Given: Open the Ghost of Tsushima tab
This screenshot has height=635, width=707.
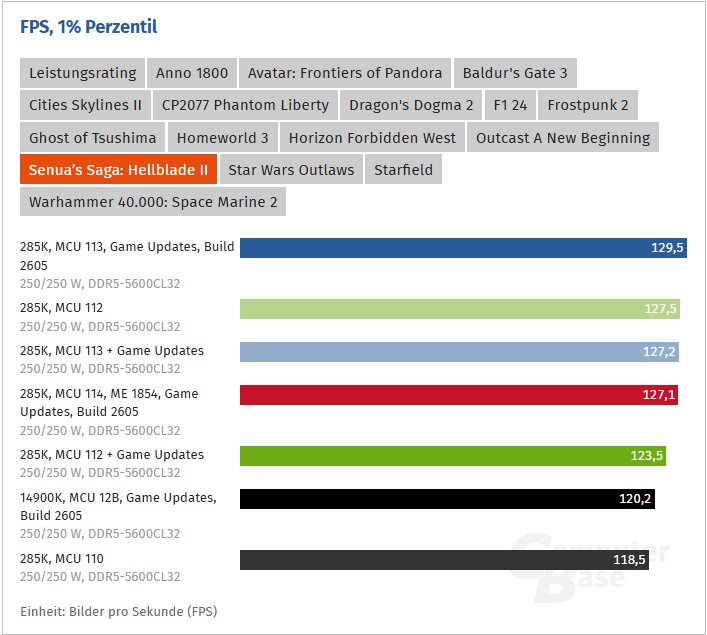Looking at the screenshot, I should click(x=92, y=137).
